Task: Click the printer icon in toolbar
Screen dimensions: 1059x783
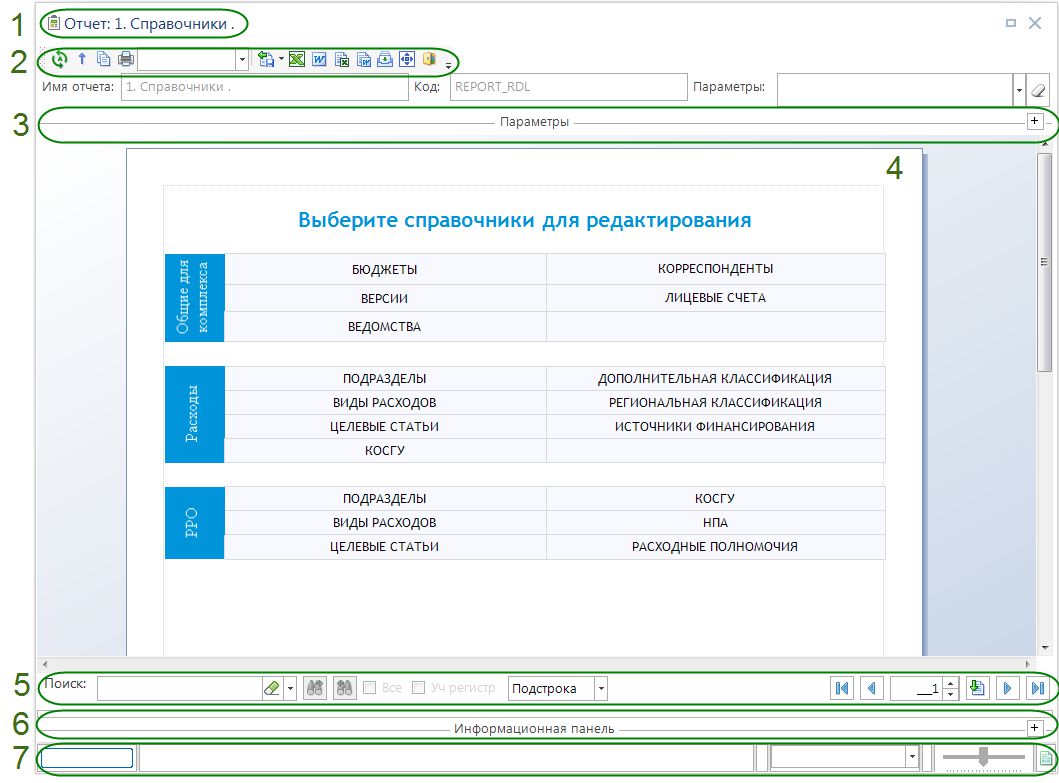Action: coord(126,60)
